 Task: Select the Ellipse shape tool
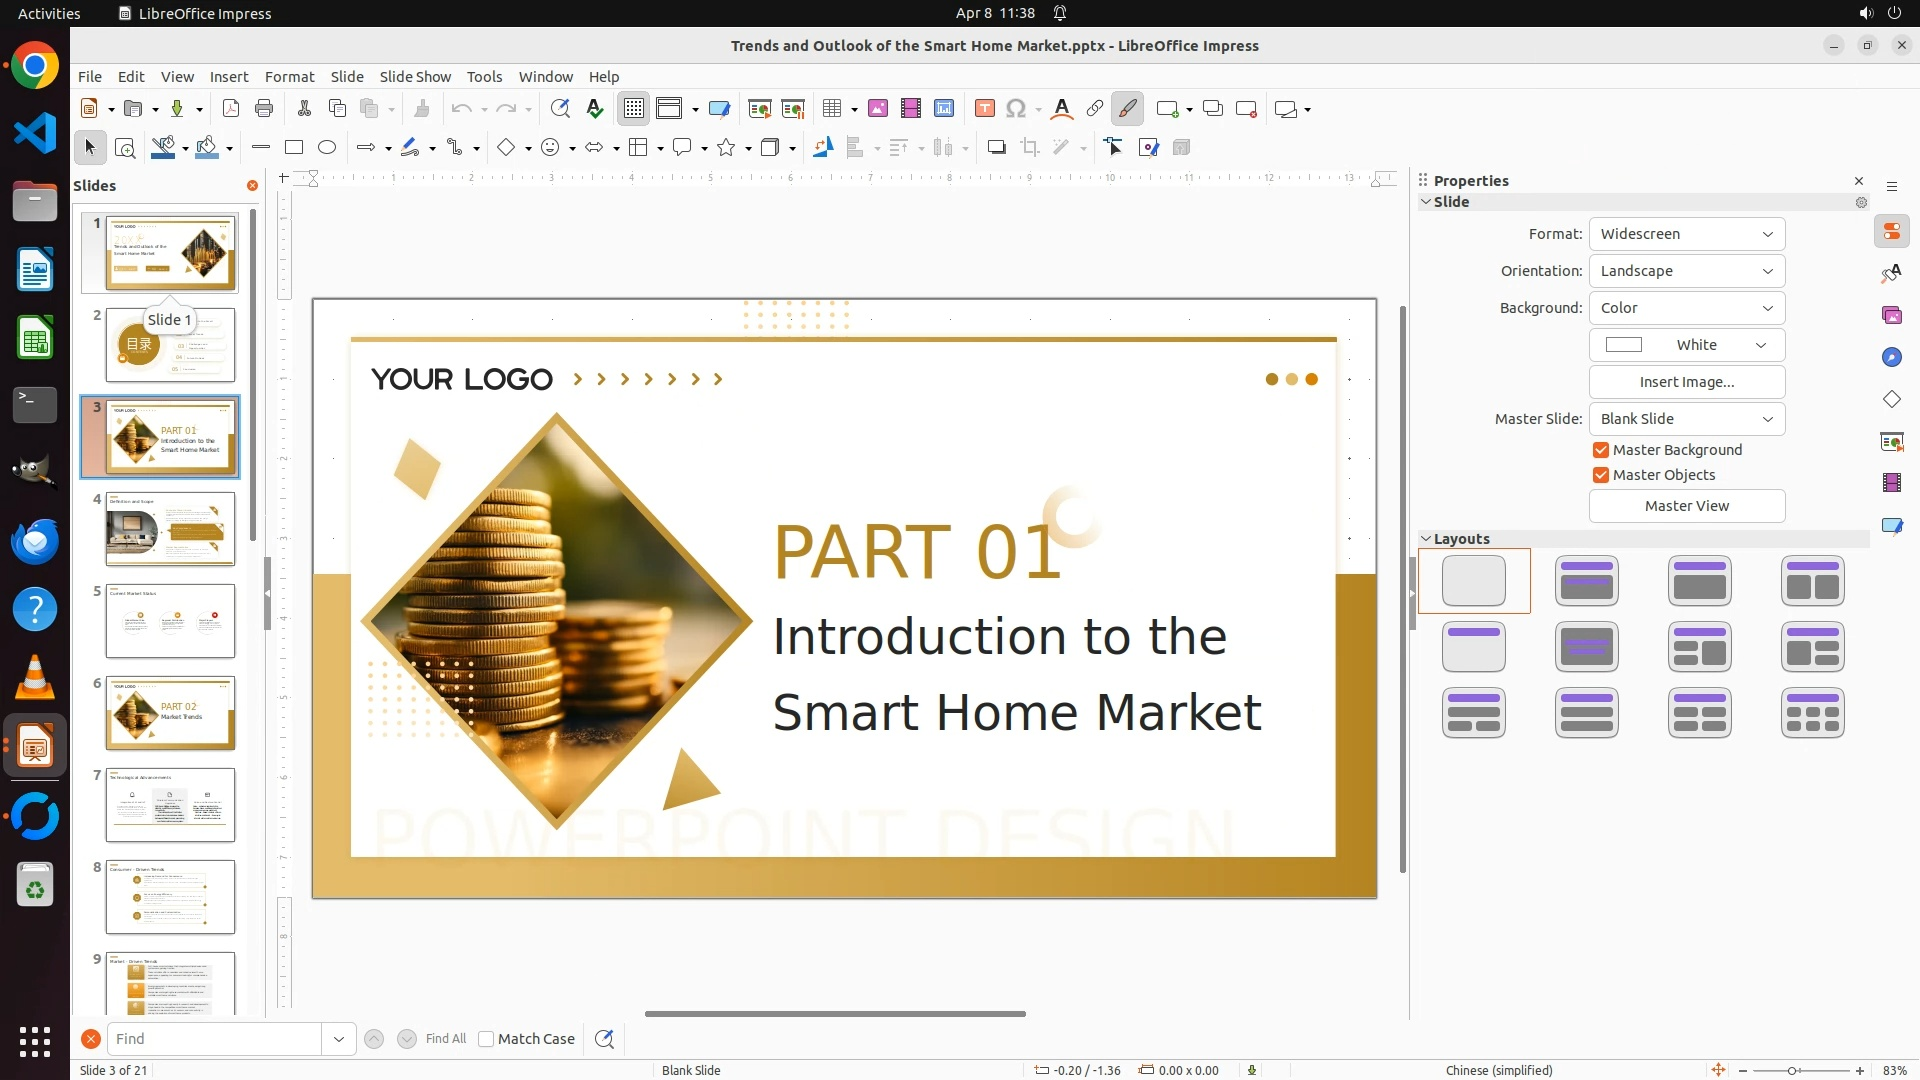point(327,148)
